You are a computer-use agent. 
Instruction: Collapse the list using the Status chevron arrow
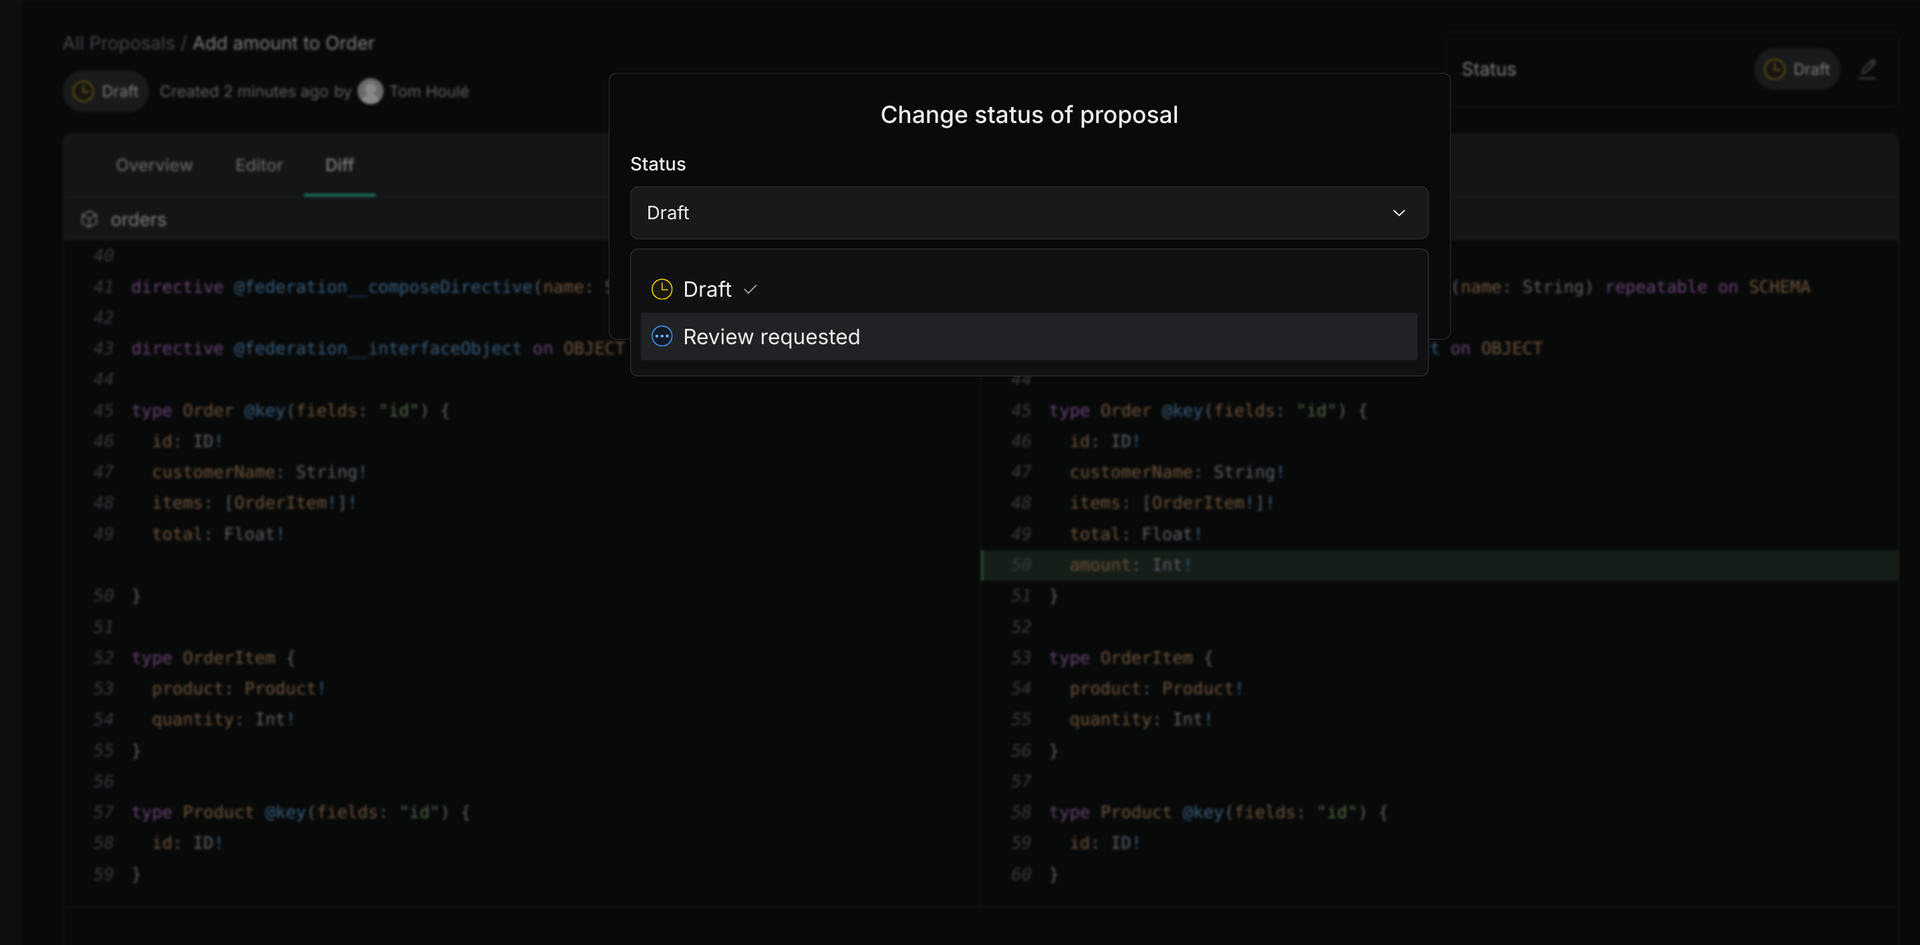pos(1399,213)
